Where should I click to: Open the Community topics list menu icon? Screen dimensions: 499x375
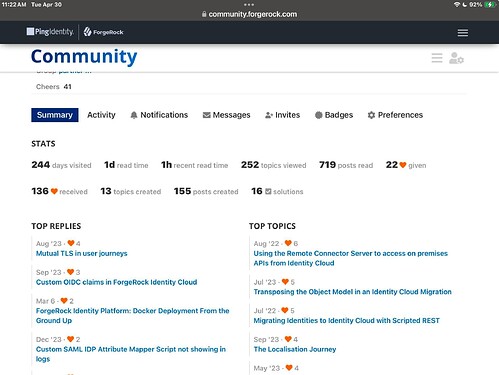(437, 58)
